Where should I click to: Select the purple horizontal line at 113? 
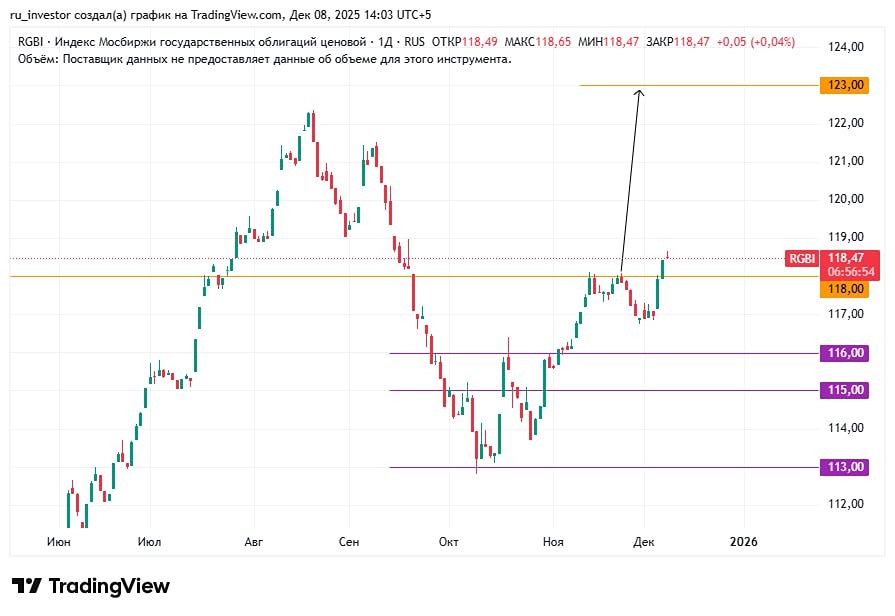[600, 467]
